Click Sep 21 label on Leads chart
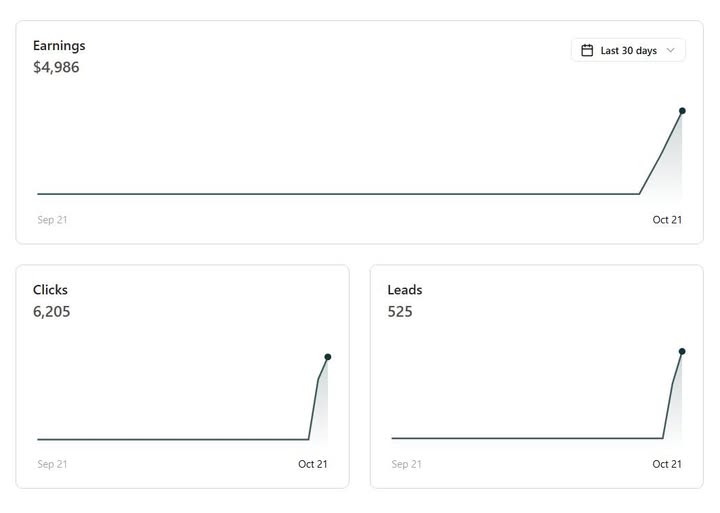 point(407,464)
